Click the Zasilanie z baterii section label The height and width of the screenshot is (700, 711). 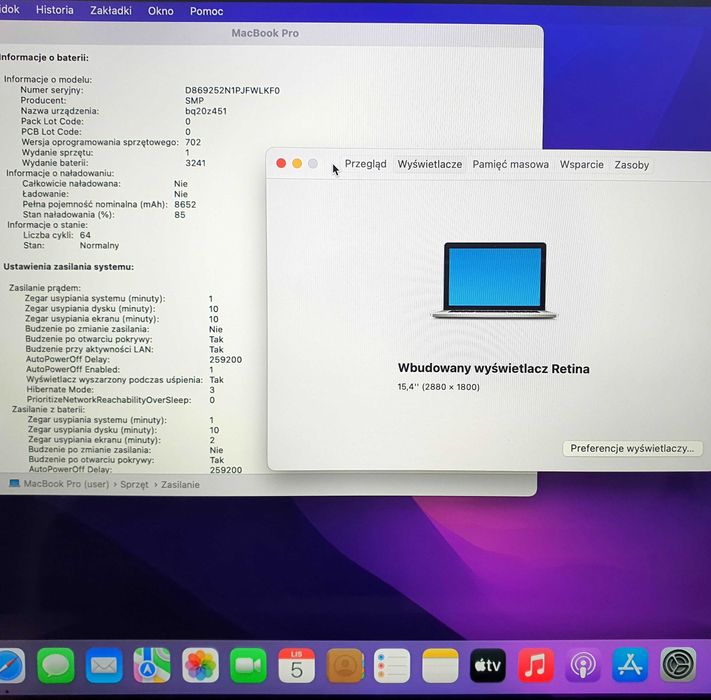(x=48, y=409)
